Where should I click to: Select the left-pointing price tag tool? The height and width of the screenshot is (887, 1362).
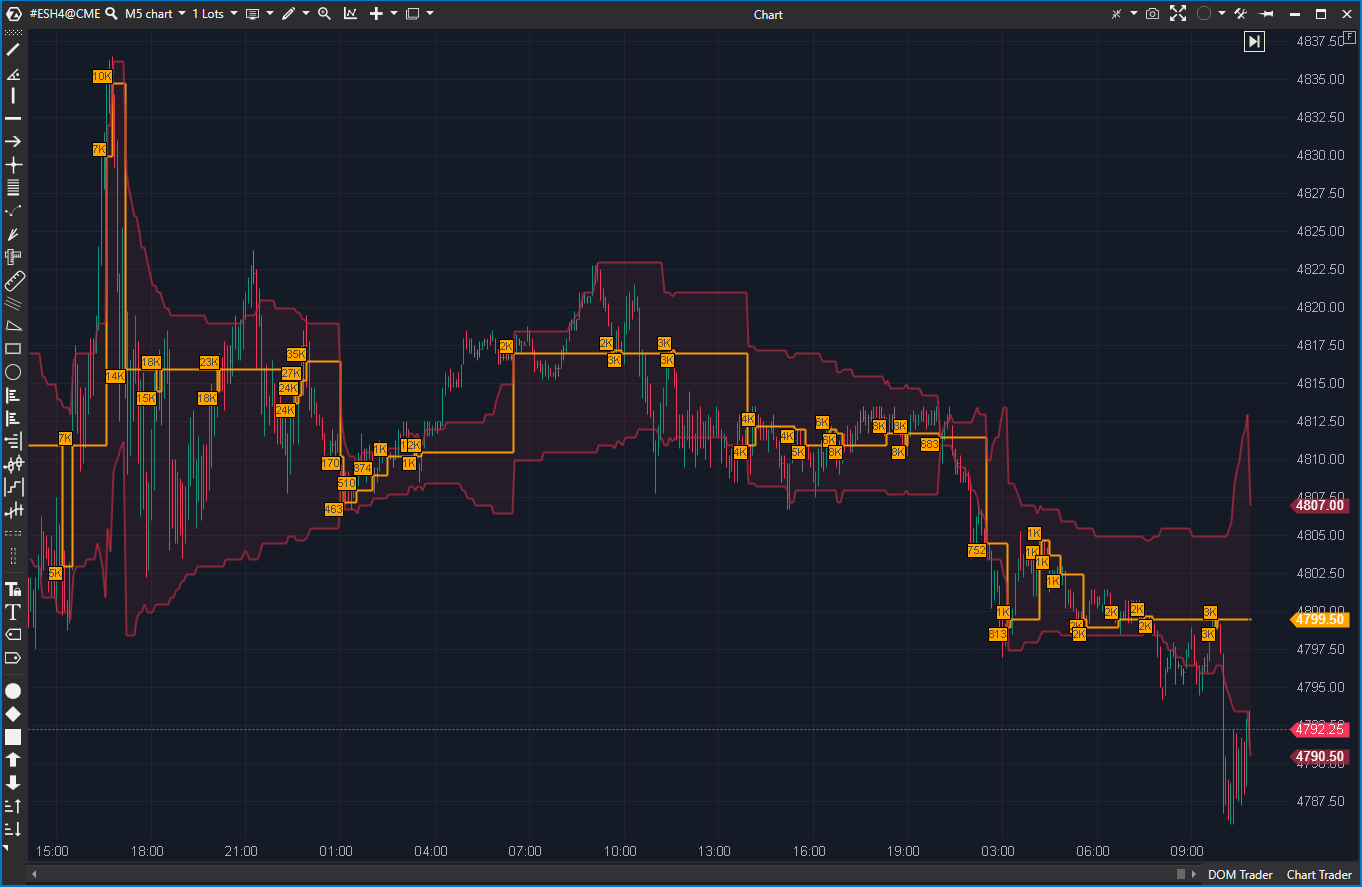13,635
